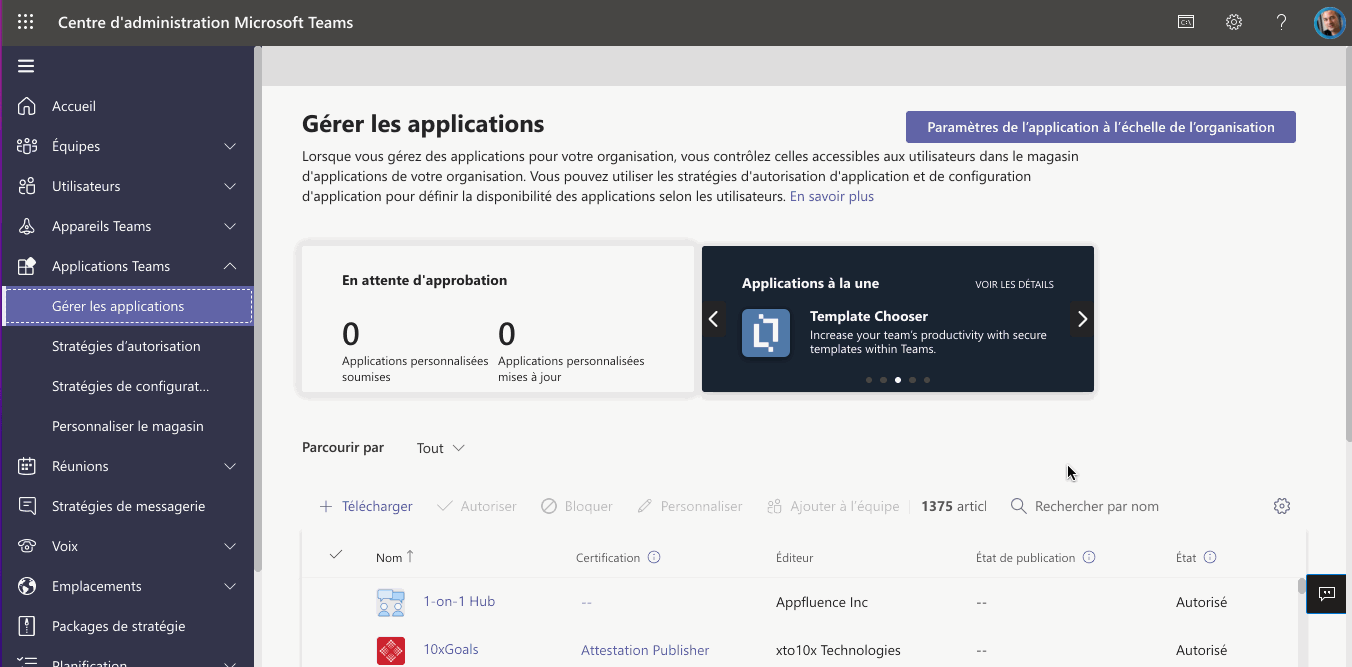Click the Certification info icon
This screenshot has height=667, width=1352.
(x=654, y=558)
